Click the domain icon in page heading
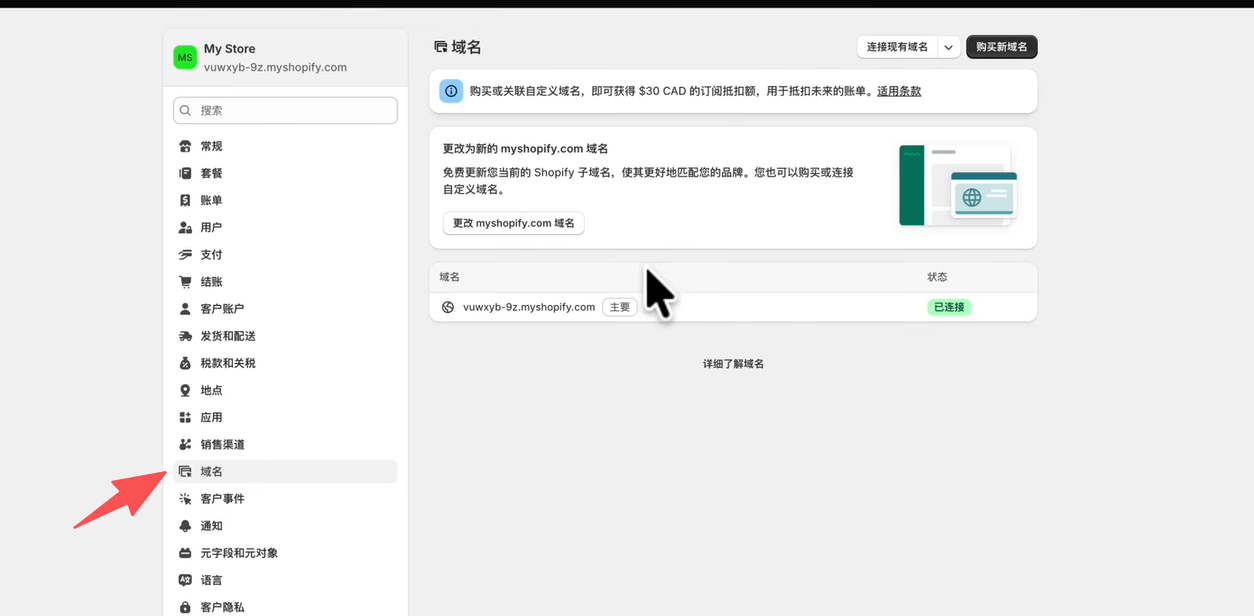The image size is (1254, 616). coord(441,47)
